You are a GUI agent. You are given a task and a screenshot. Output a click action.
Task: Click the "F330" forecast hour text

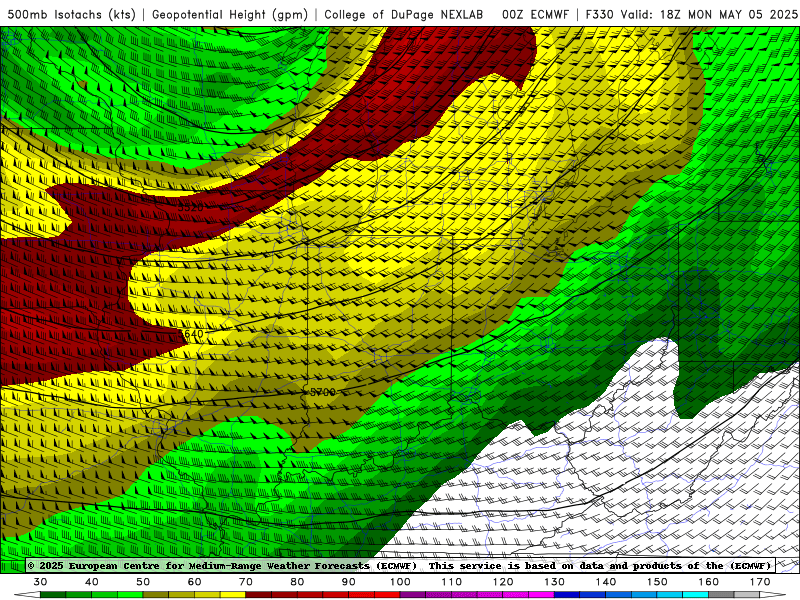pyautogui.click(x=600, y=14)
